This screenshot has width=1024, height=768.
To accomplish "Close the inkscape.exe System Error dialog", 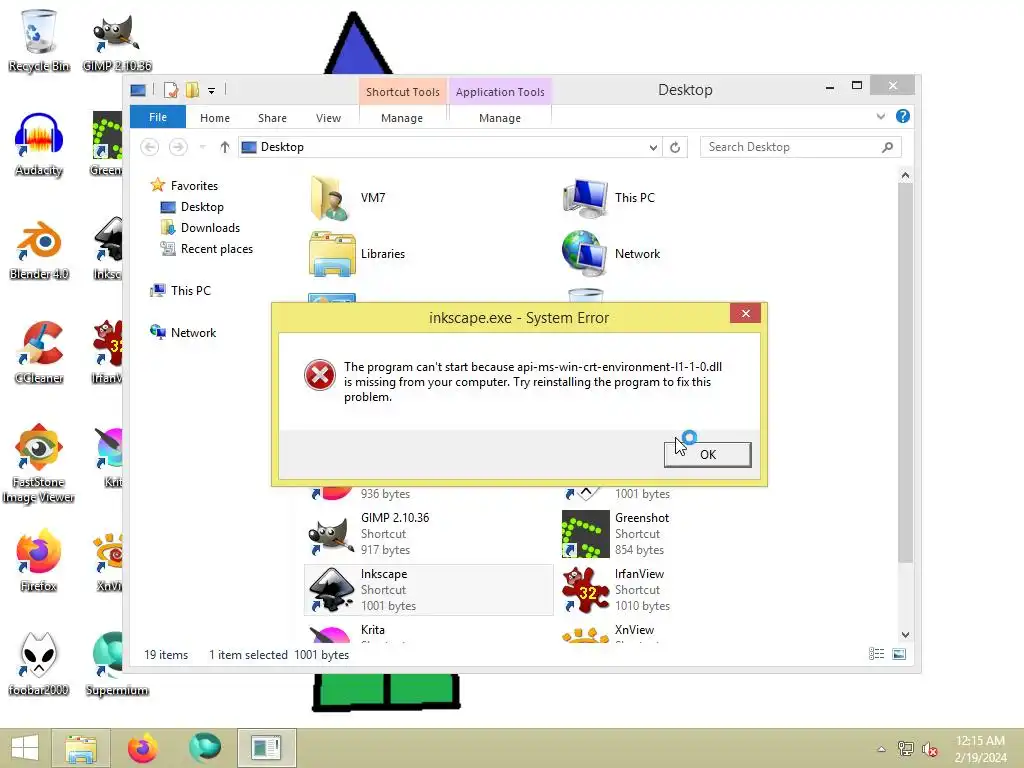I will point(745,314).
